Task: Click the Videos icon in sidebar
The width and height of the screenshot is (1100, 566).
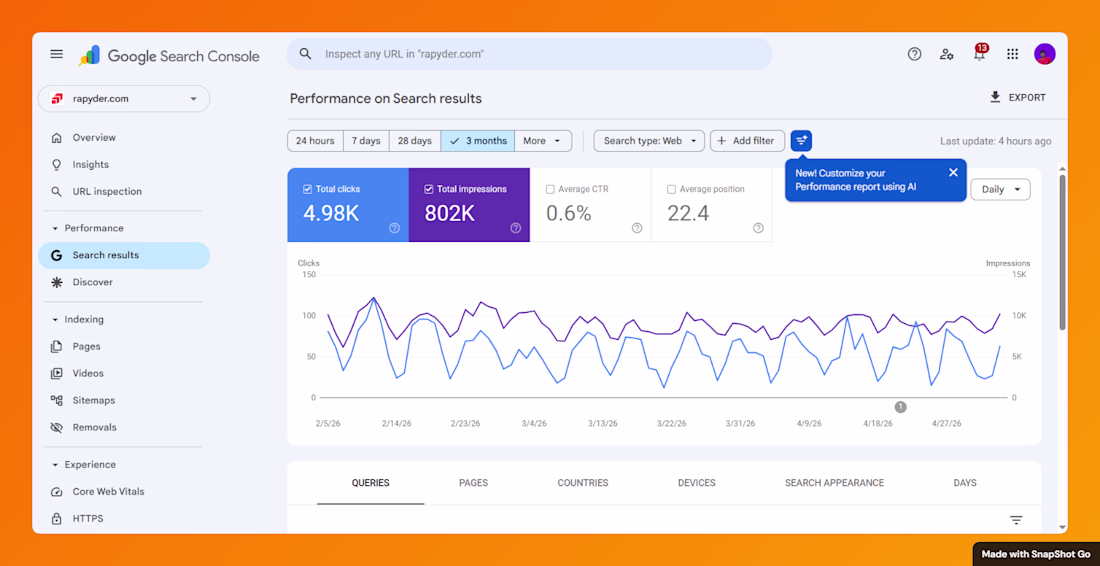Action: (57, 373)
